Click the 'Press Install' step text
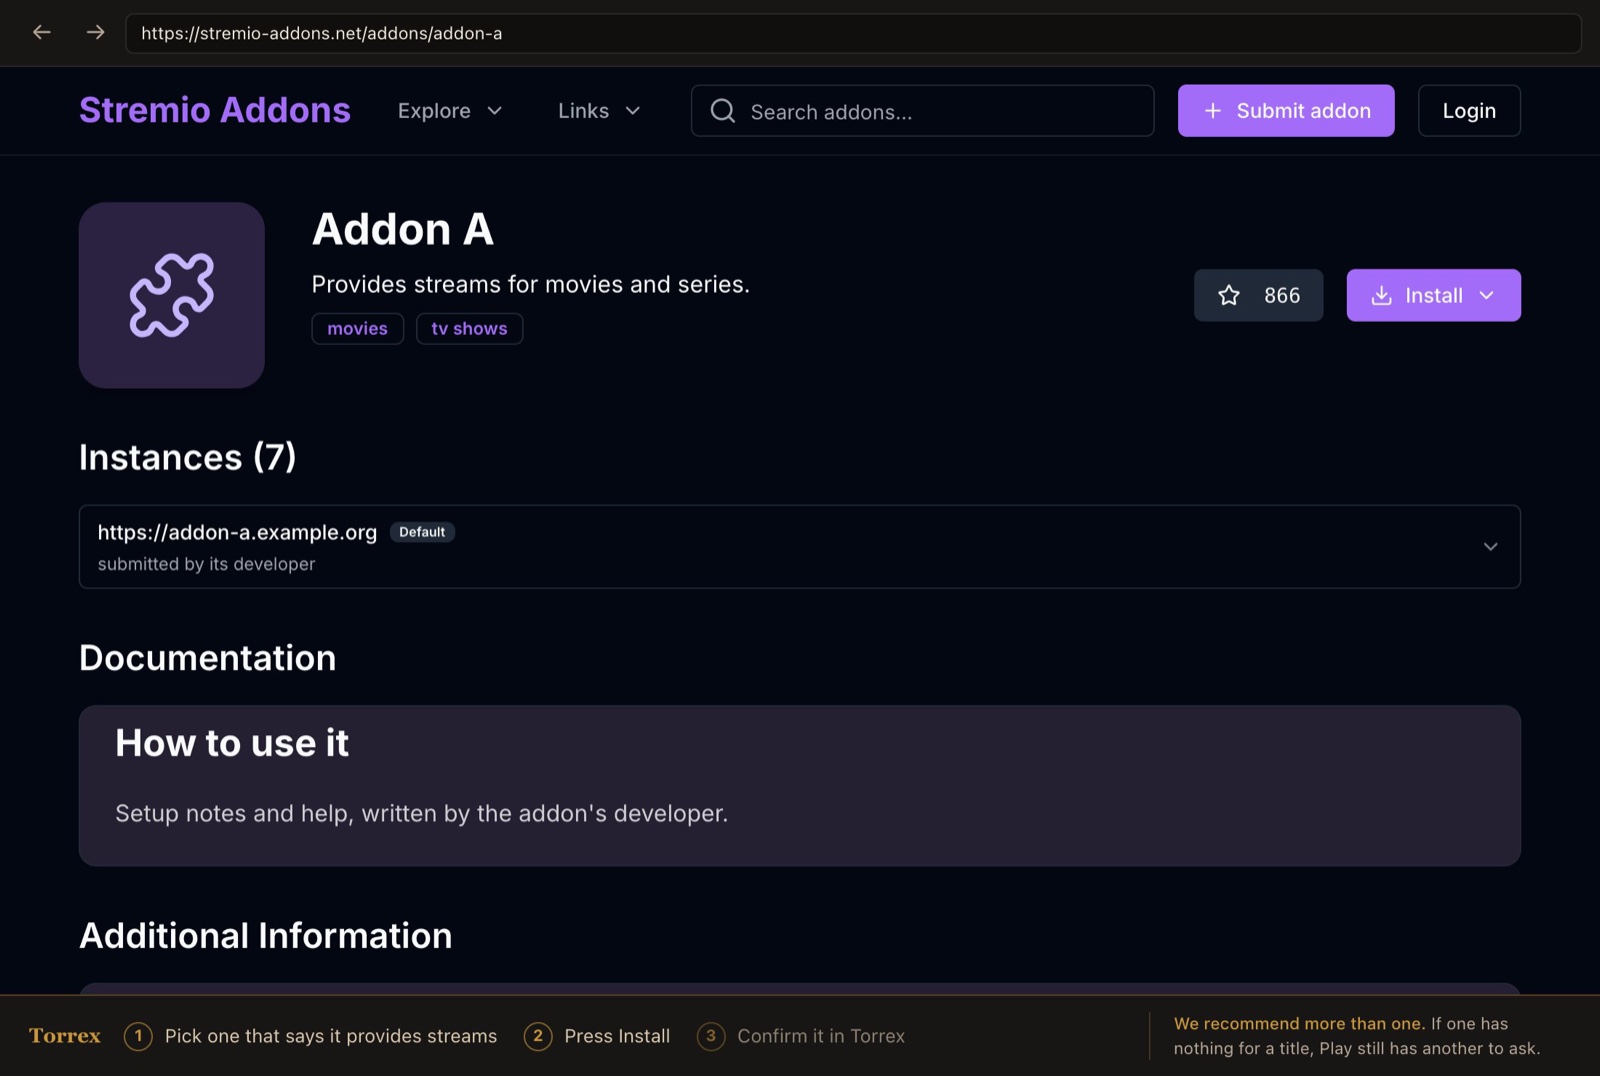Viewport: 1600px width, 1076px height. tap(617, 1036)
